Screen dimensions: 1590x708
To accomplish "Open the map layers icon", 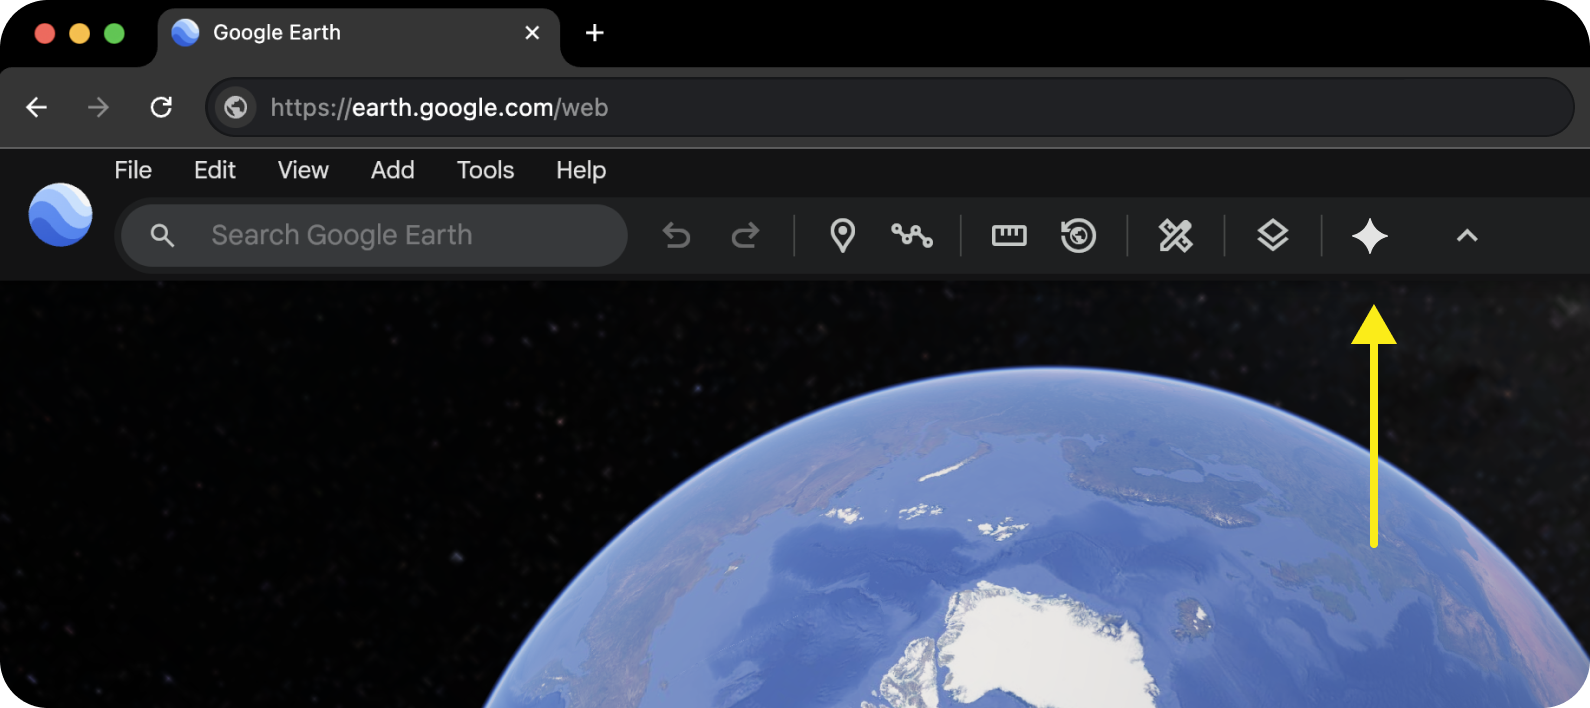I will click(1272, 236).
